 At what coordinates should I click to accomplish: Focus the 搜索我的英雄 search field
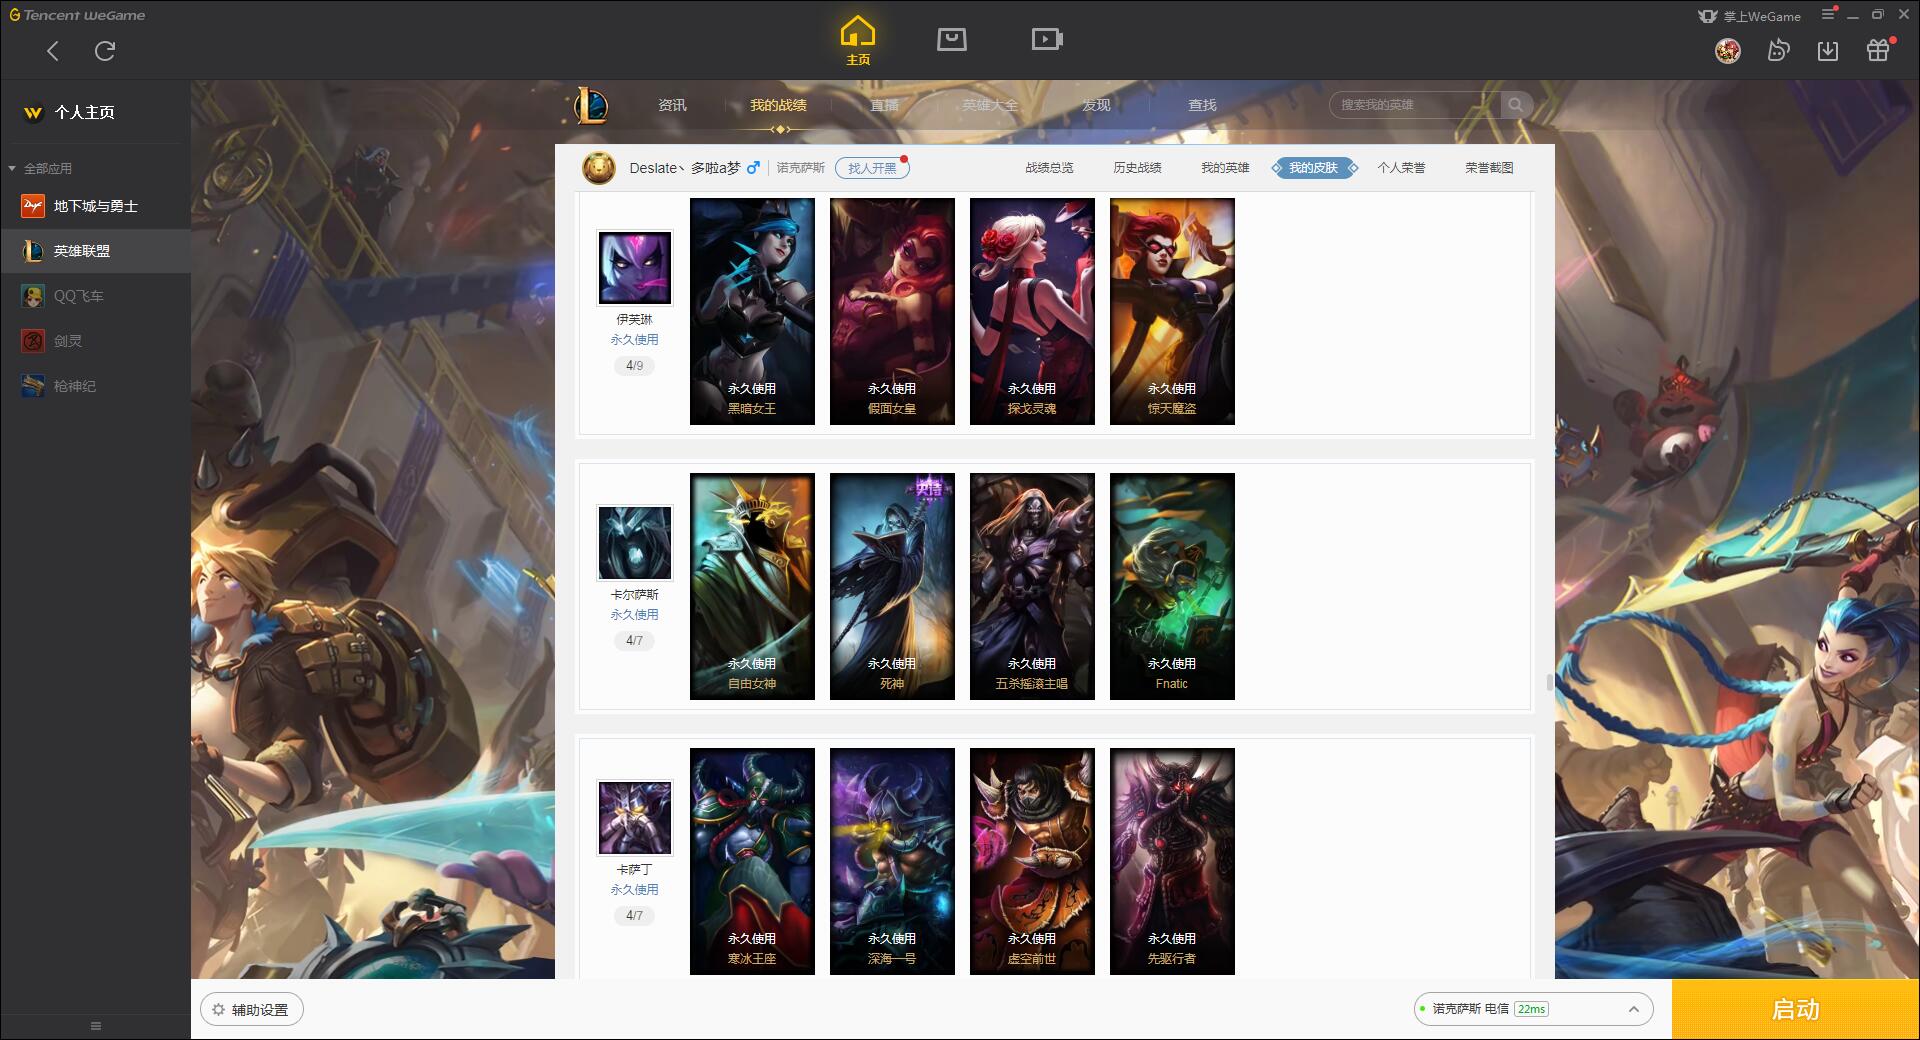tap(1415, 105)
